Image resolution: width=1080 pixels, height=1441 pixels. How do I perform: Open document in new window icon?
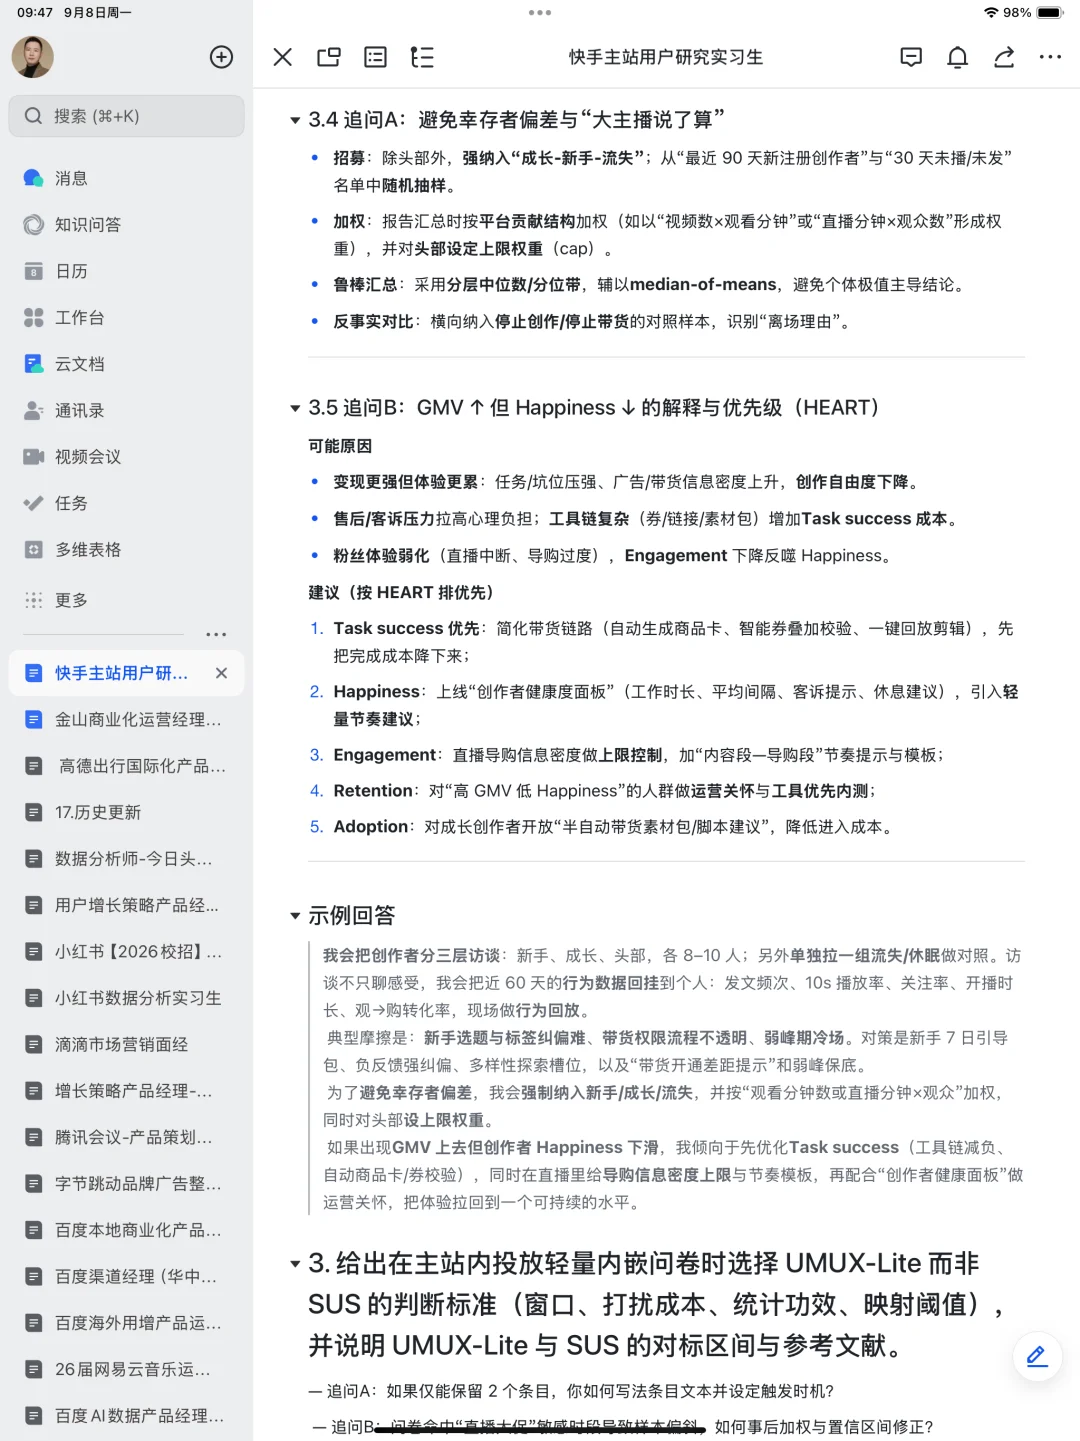tap(329, 57)
